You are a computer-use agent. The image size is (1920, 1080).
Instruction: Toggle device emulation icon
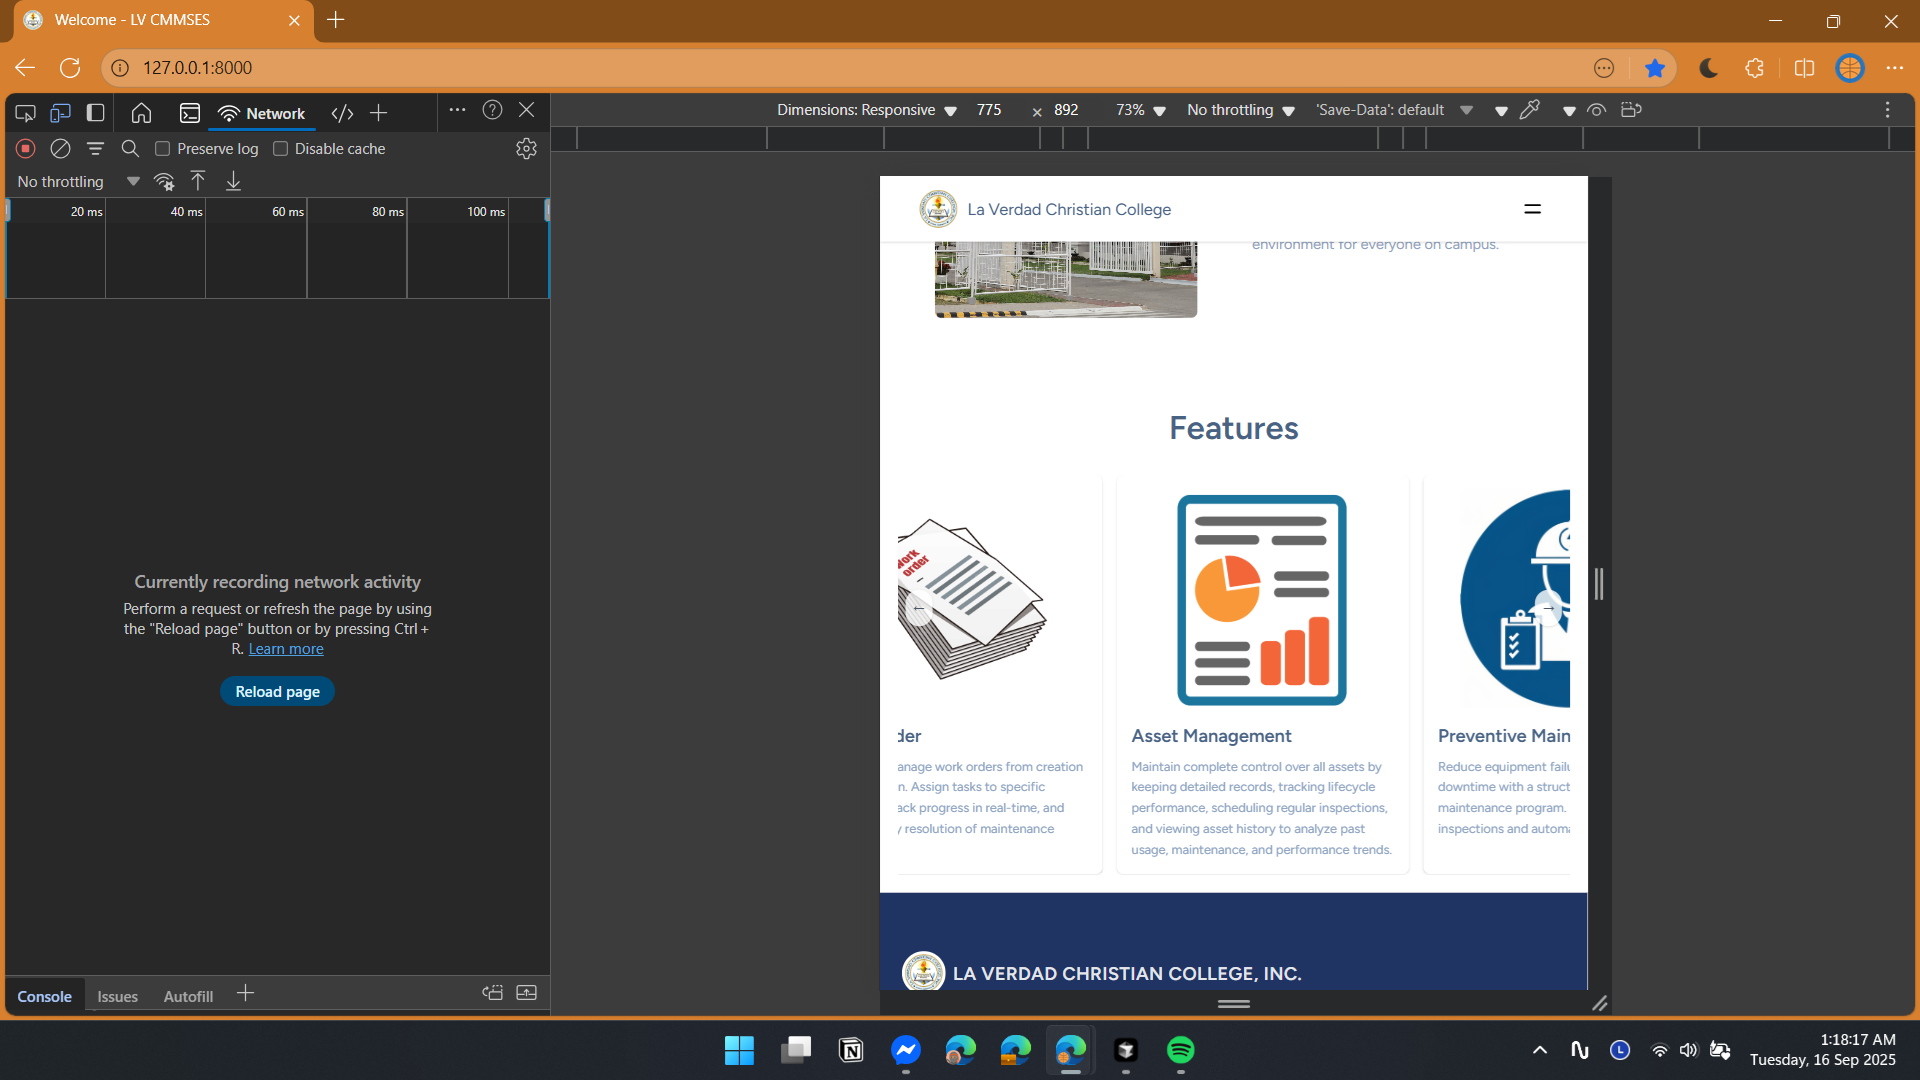point(60,113)
